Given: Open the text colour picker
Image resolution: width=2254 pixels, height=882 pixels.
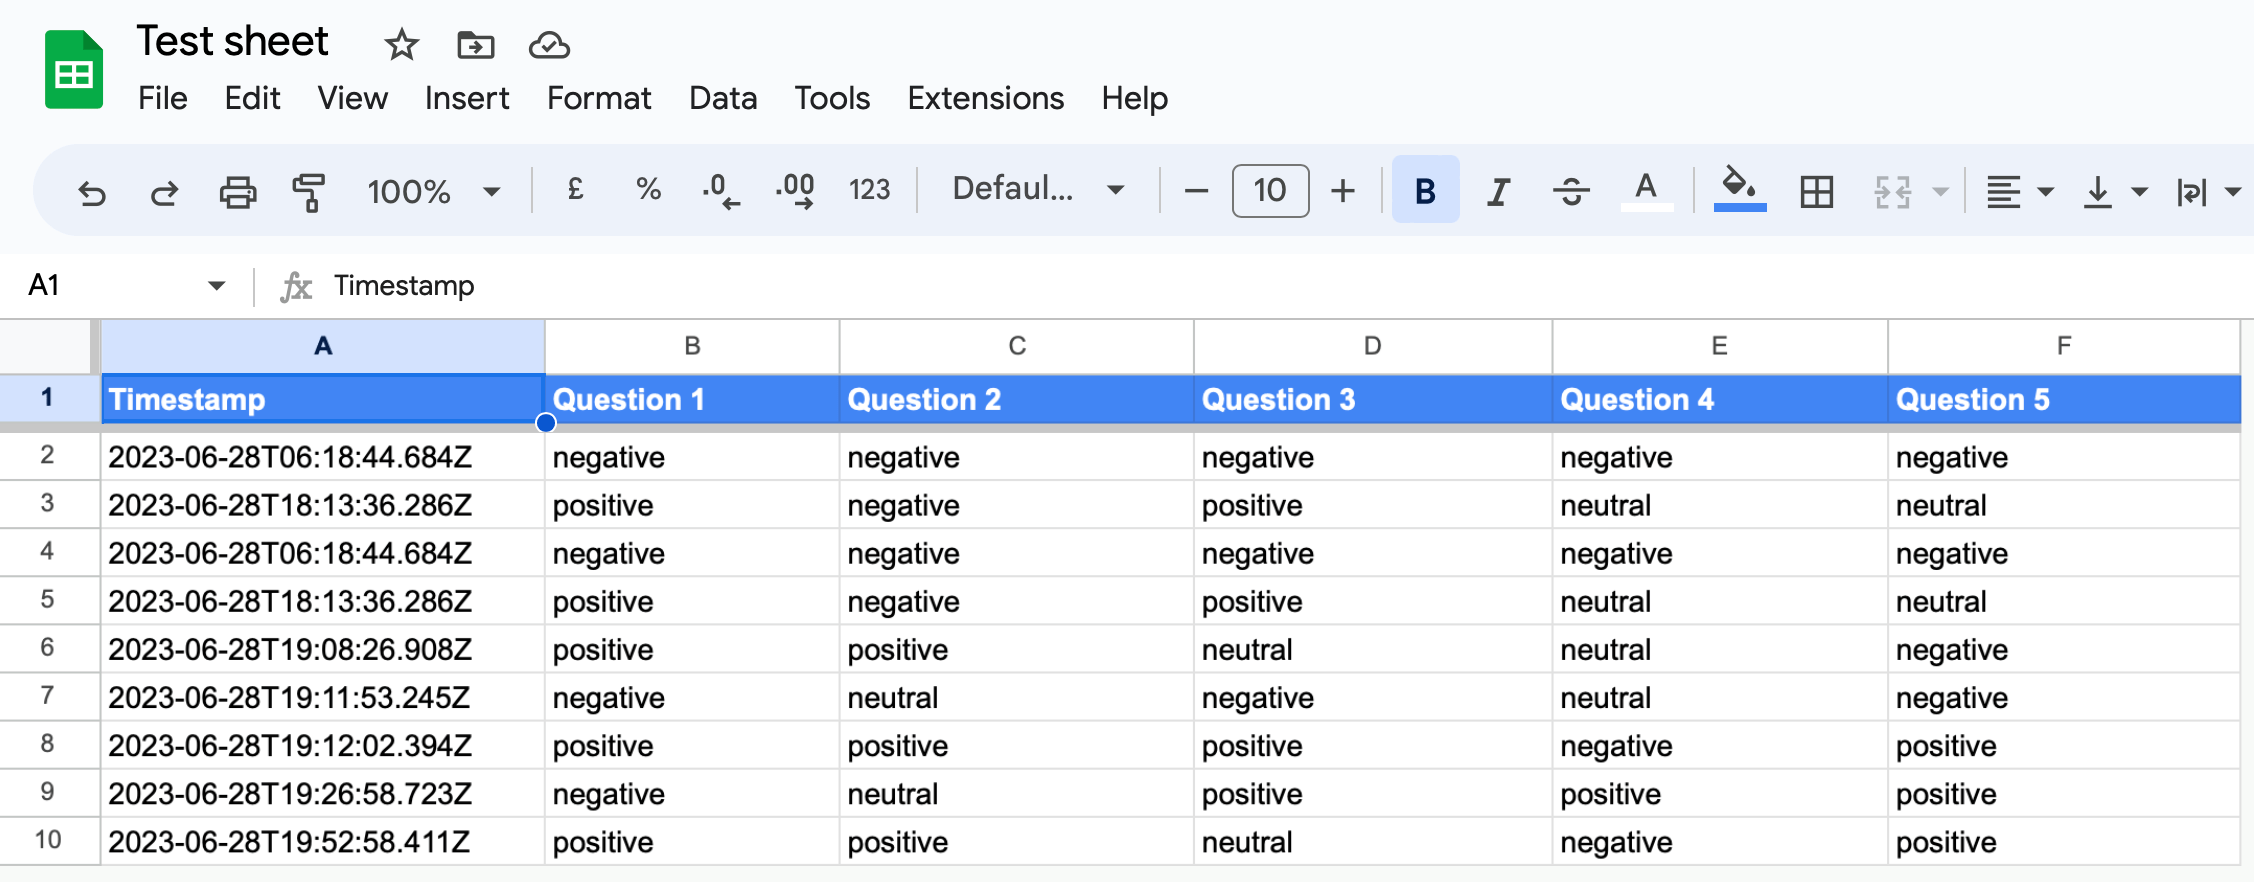Looking at the screenshot, I should [x=1646, y=190].
